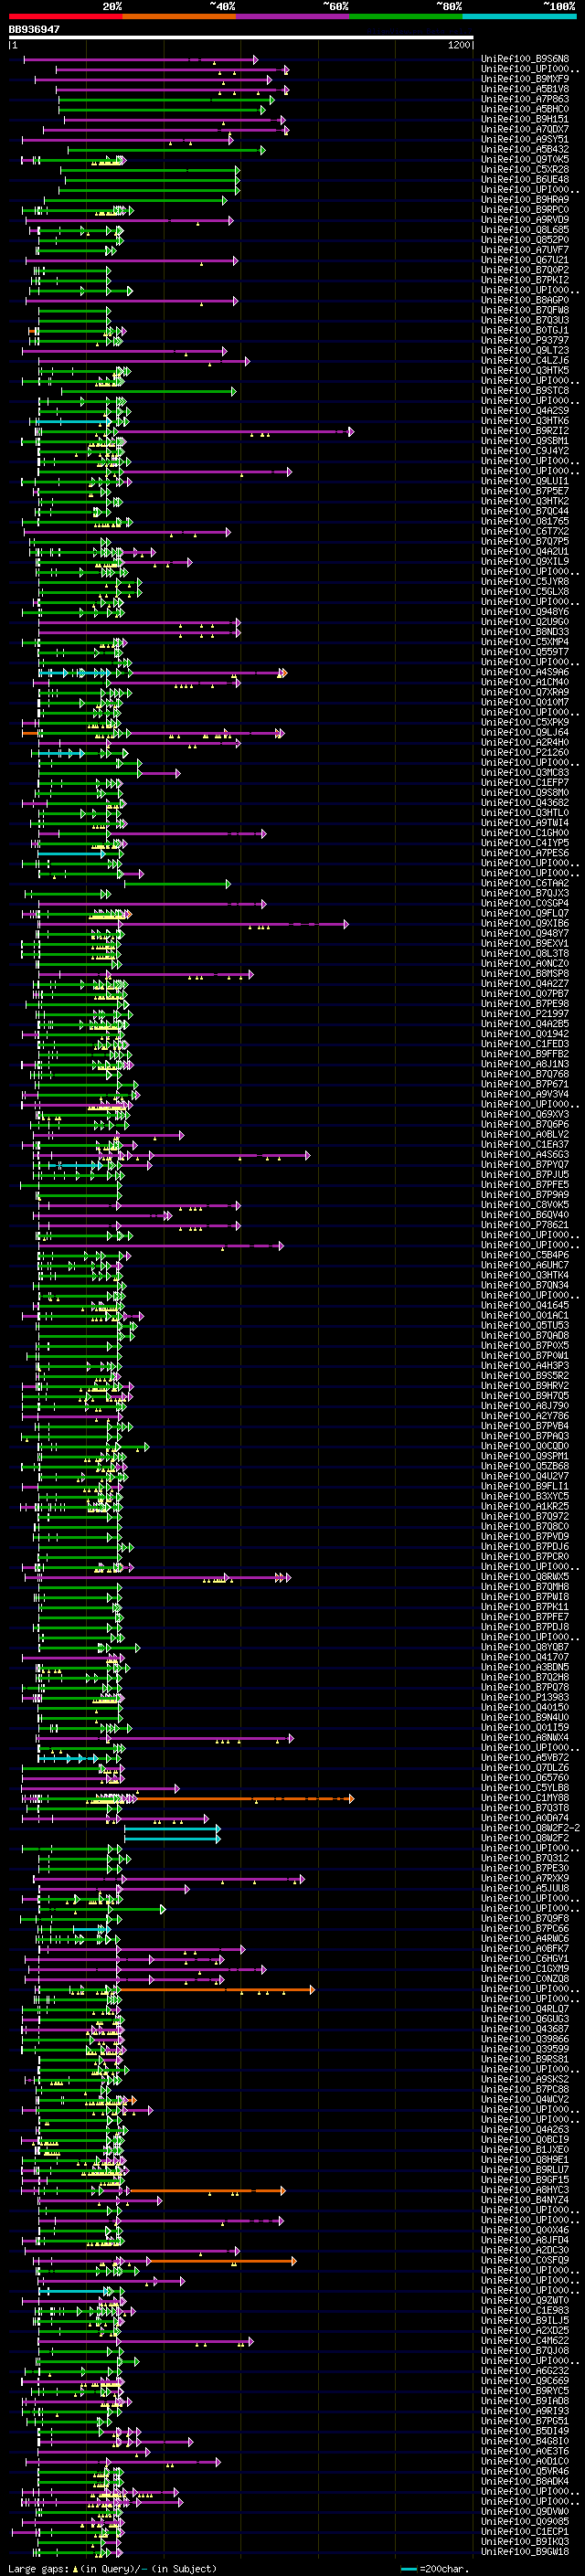Click the UniRef100_P93797 label
This screenshot has height=2576, width=585.
point(525,340)
